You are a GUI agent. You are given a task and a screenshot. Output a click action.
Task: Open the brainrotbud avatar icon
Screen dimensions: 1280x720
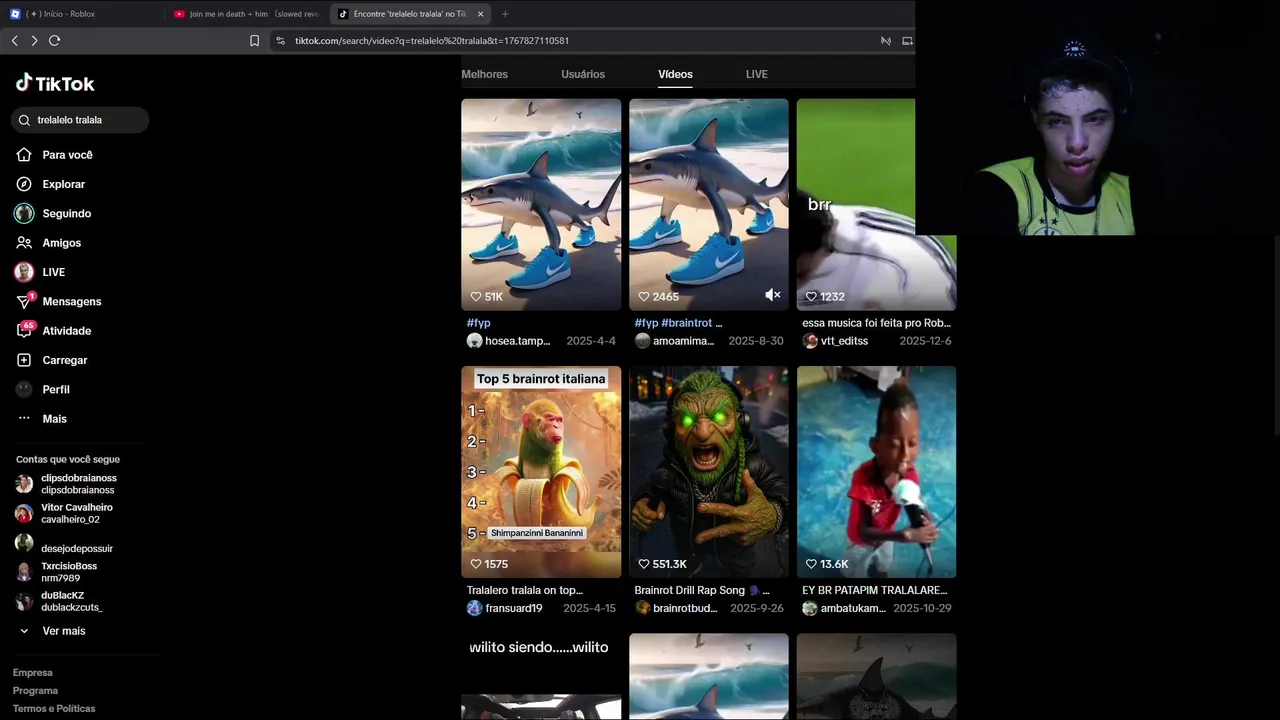pyautogui.click(x=642, y=608)
